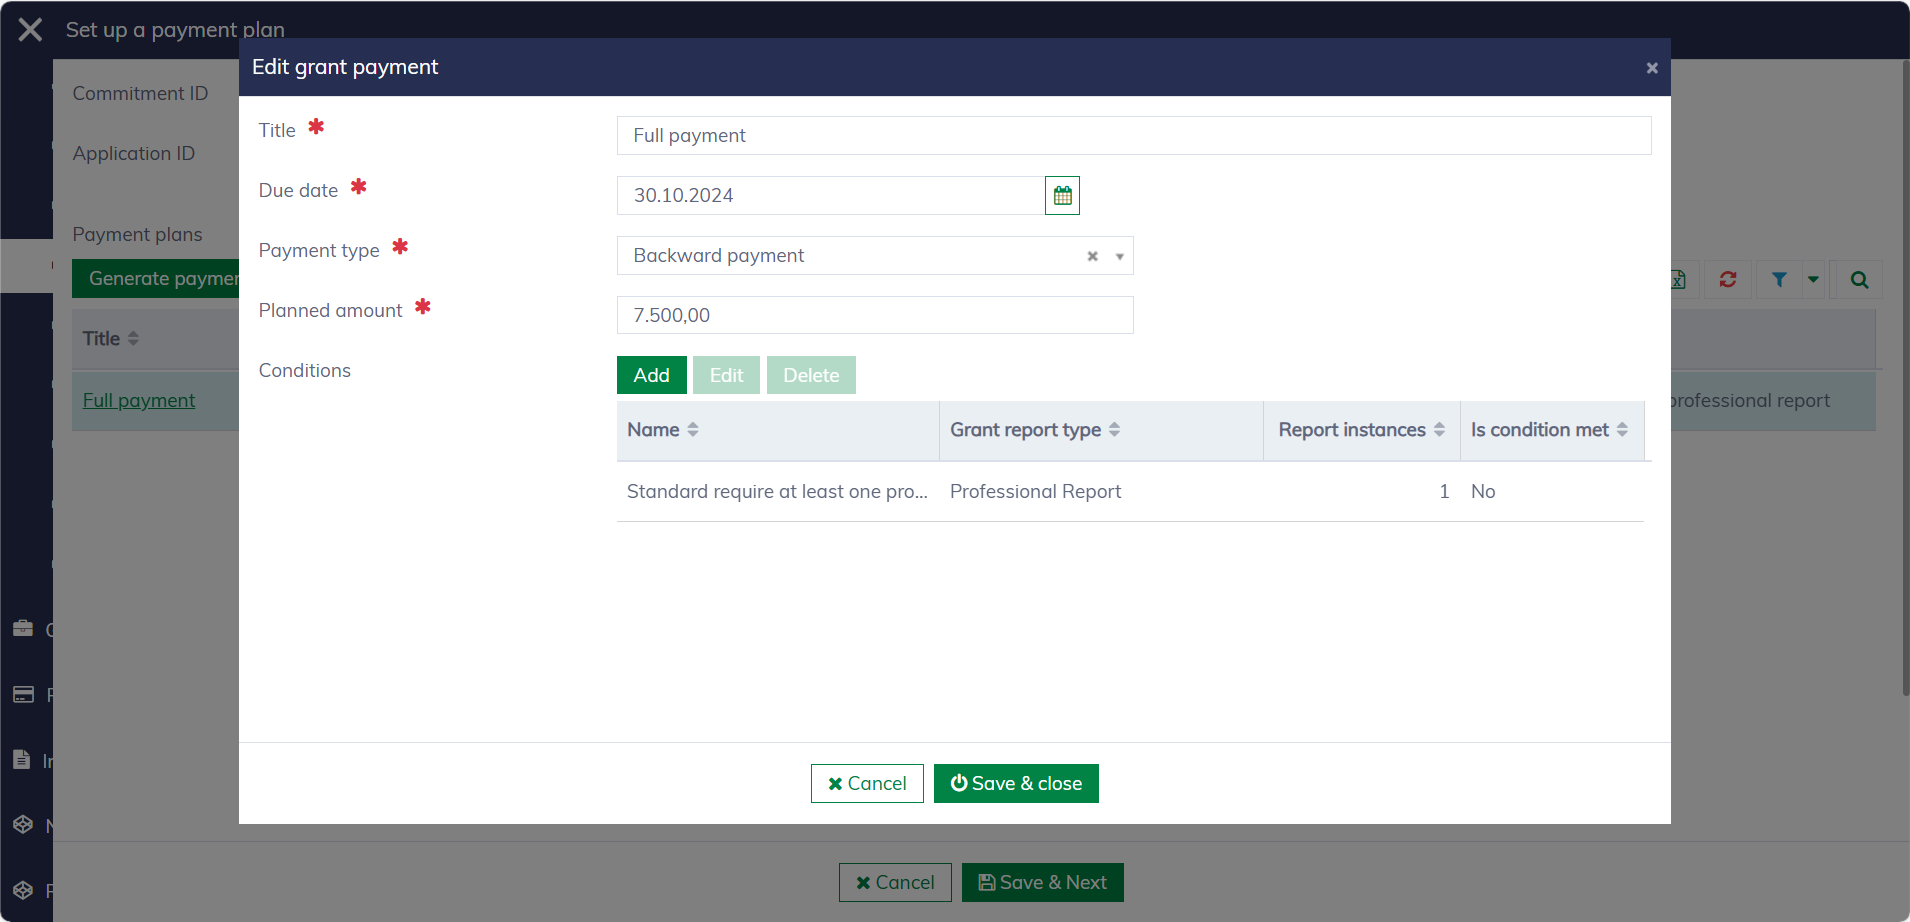Viewport: 1910px width, 922px height.
Task: Close the Edit grant payment dialog
Action: 1651,68
